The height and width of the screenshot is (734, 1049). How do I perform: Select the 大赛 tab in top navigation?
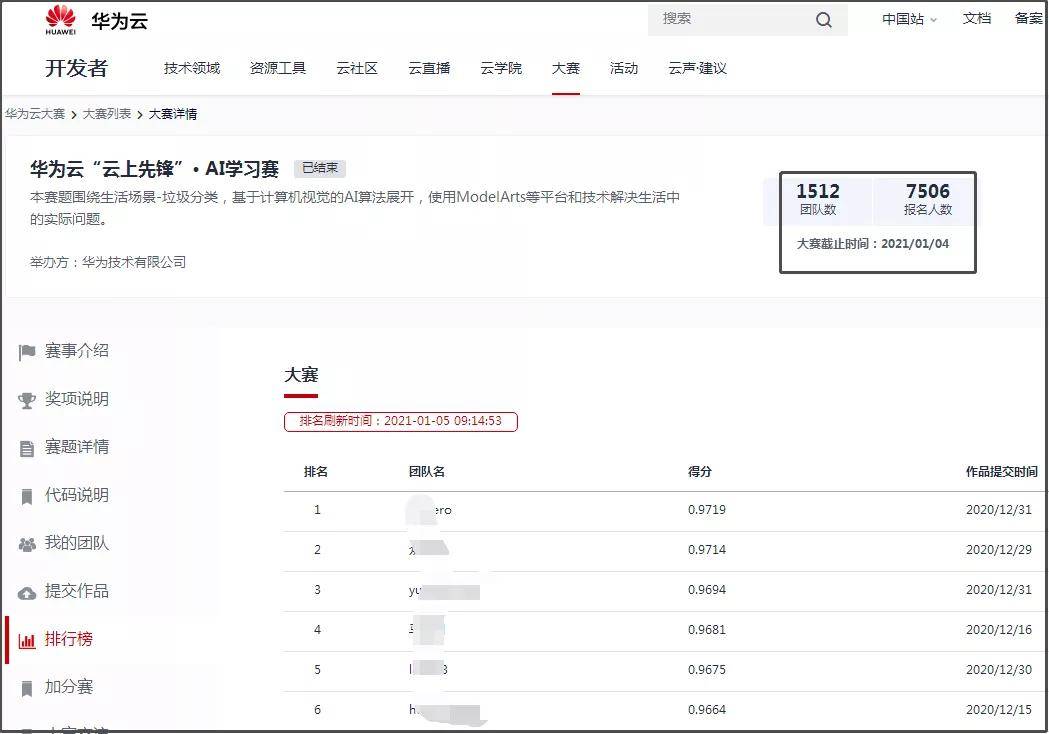tap(566, 68)
